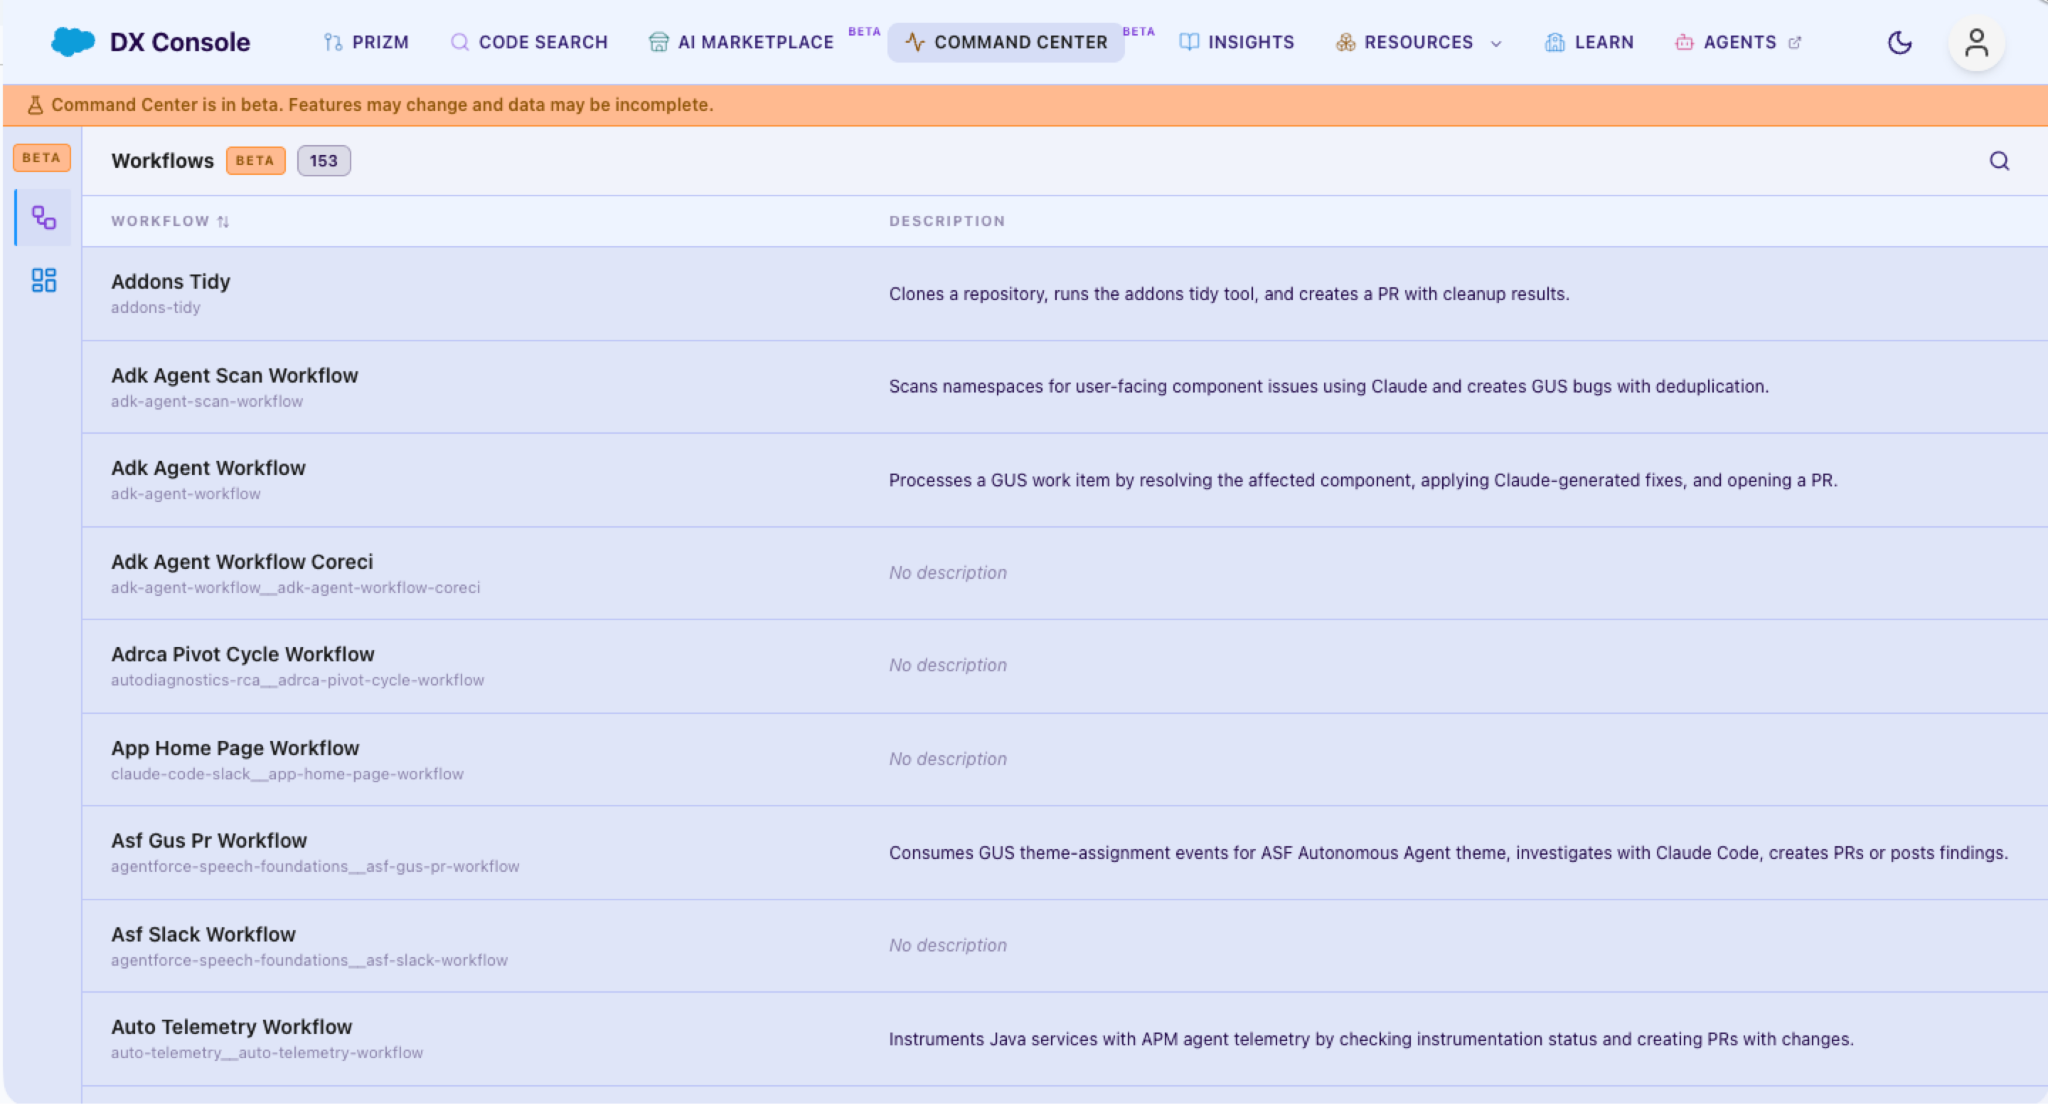Click the Workflows page title

(163, 161)
